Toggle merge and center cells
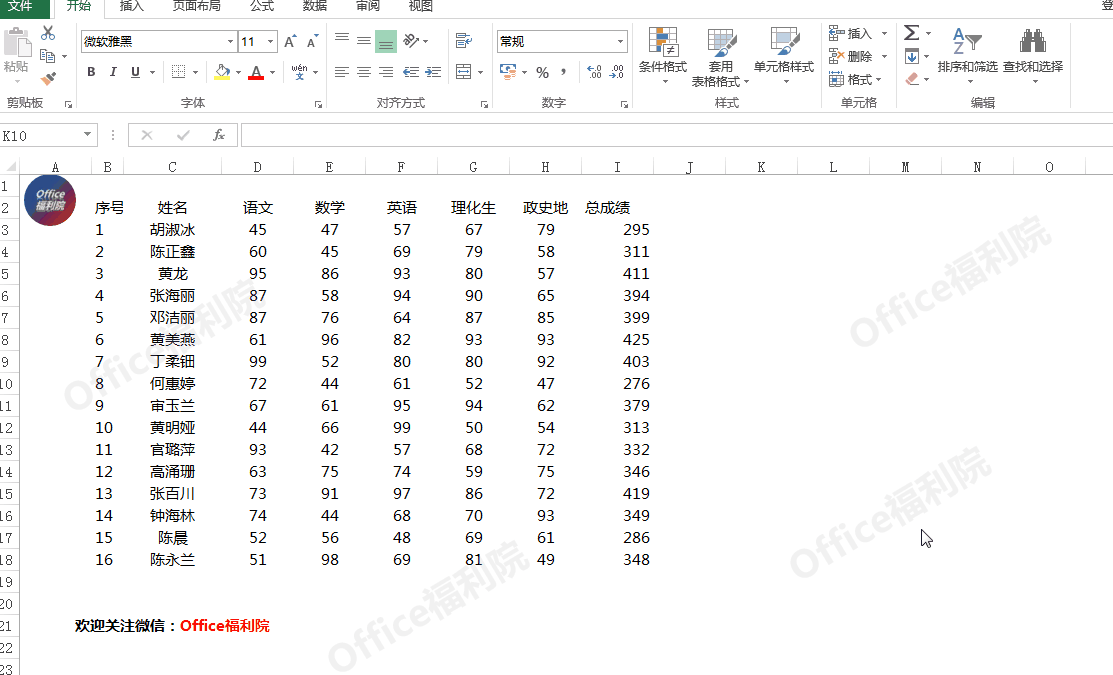The width and height of the screenshot is (1113, 675). (x=464, y=72)
